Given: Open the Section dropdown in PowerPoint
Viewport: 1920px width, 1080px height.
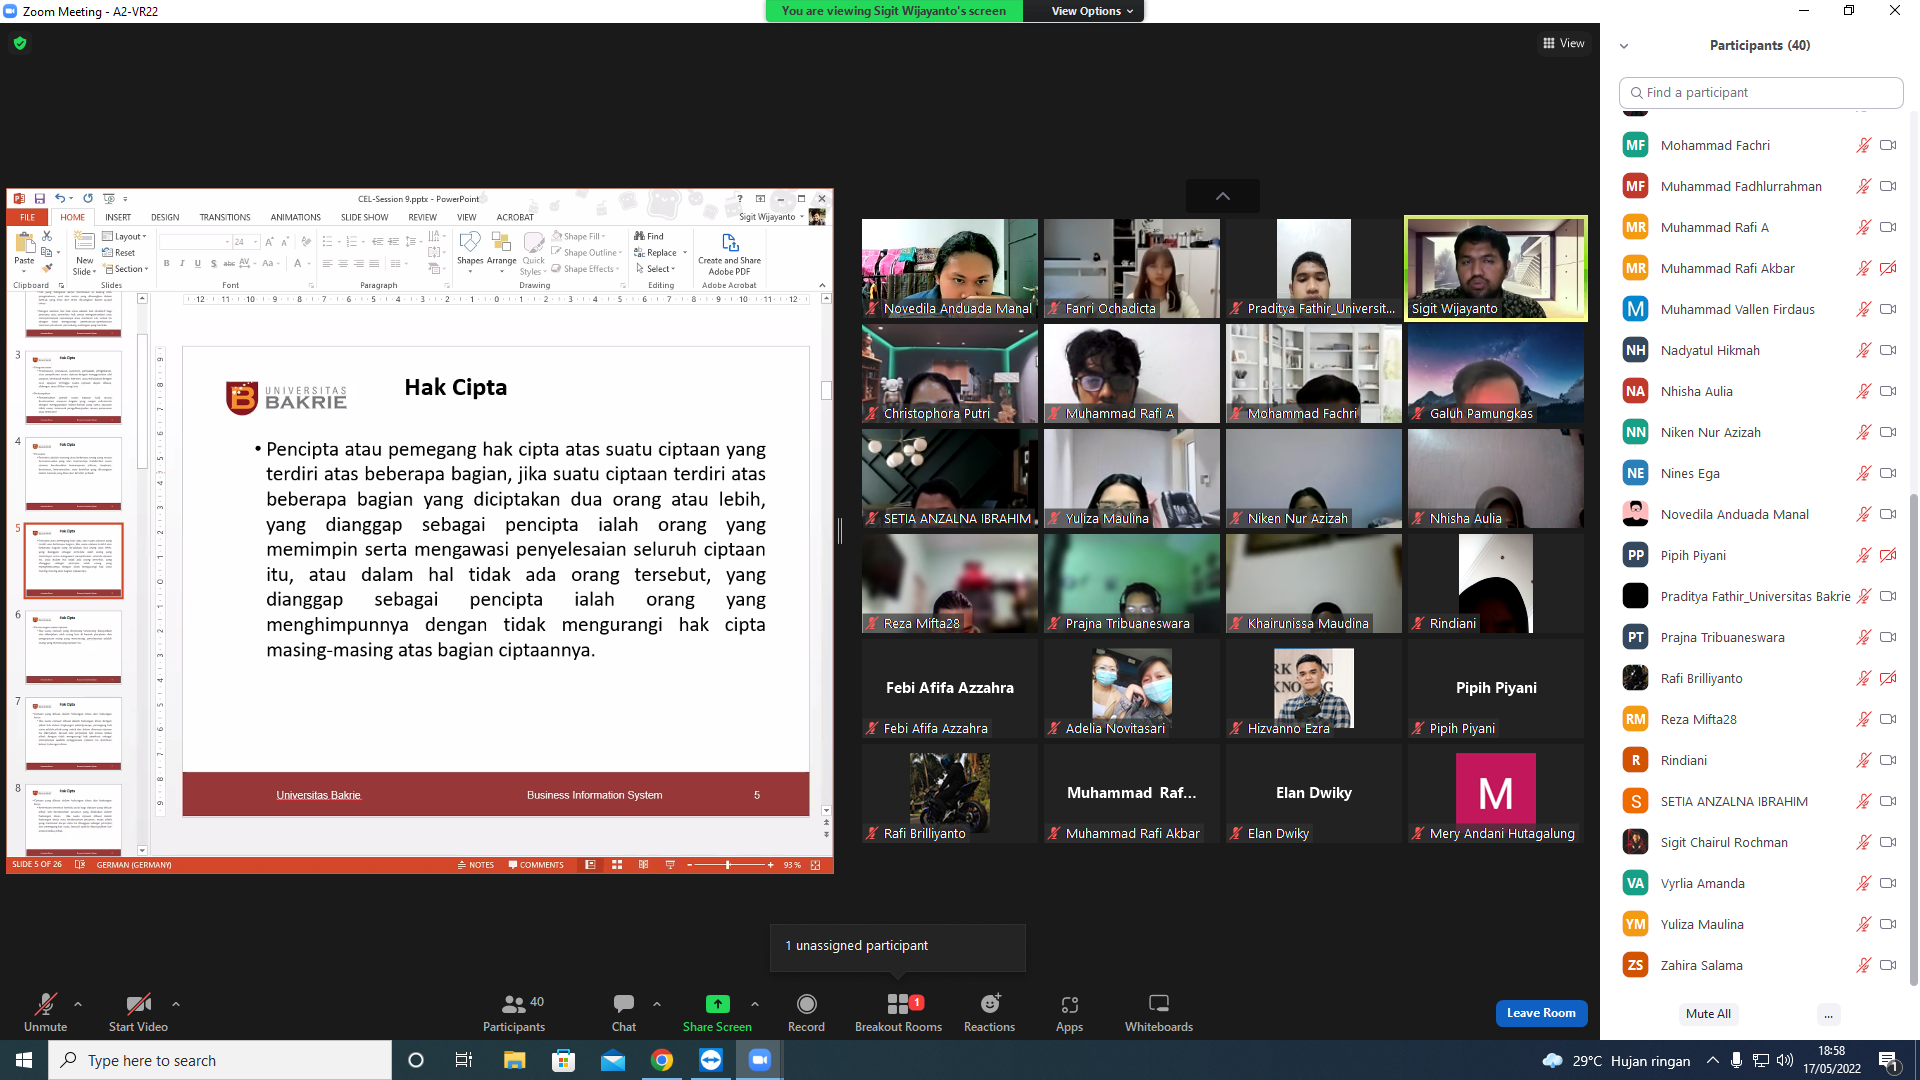Looking at the screenshot, I should [126, 269].
